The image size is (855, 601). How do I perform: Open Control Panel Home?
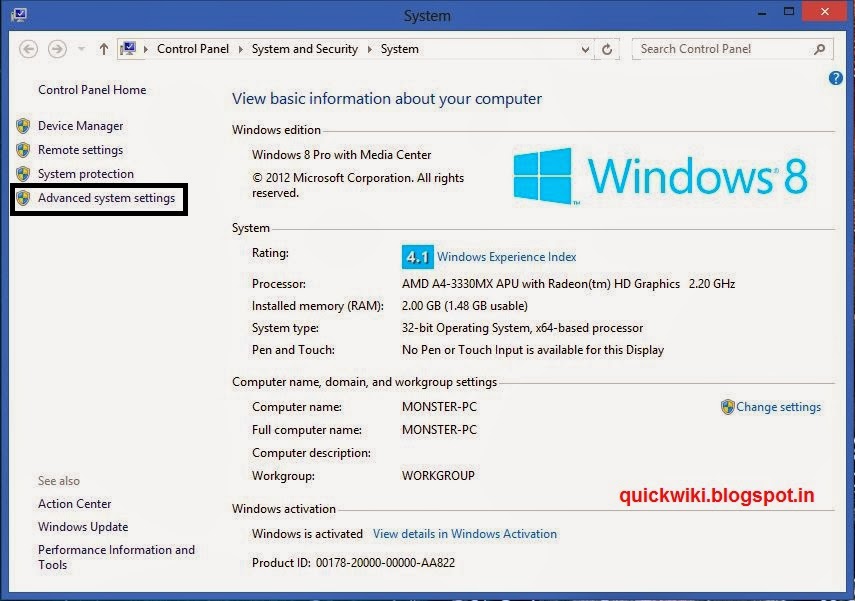92,90
